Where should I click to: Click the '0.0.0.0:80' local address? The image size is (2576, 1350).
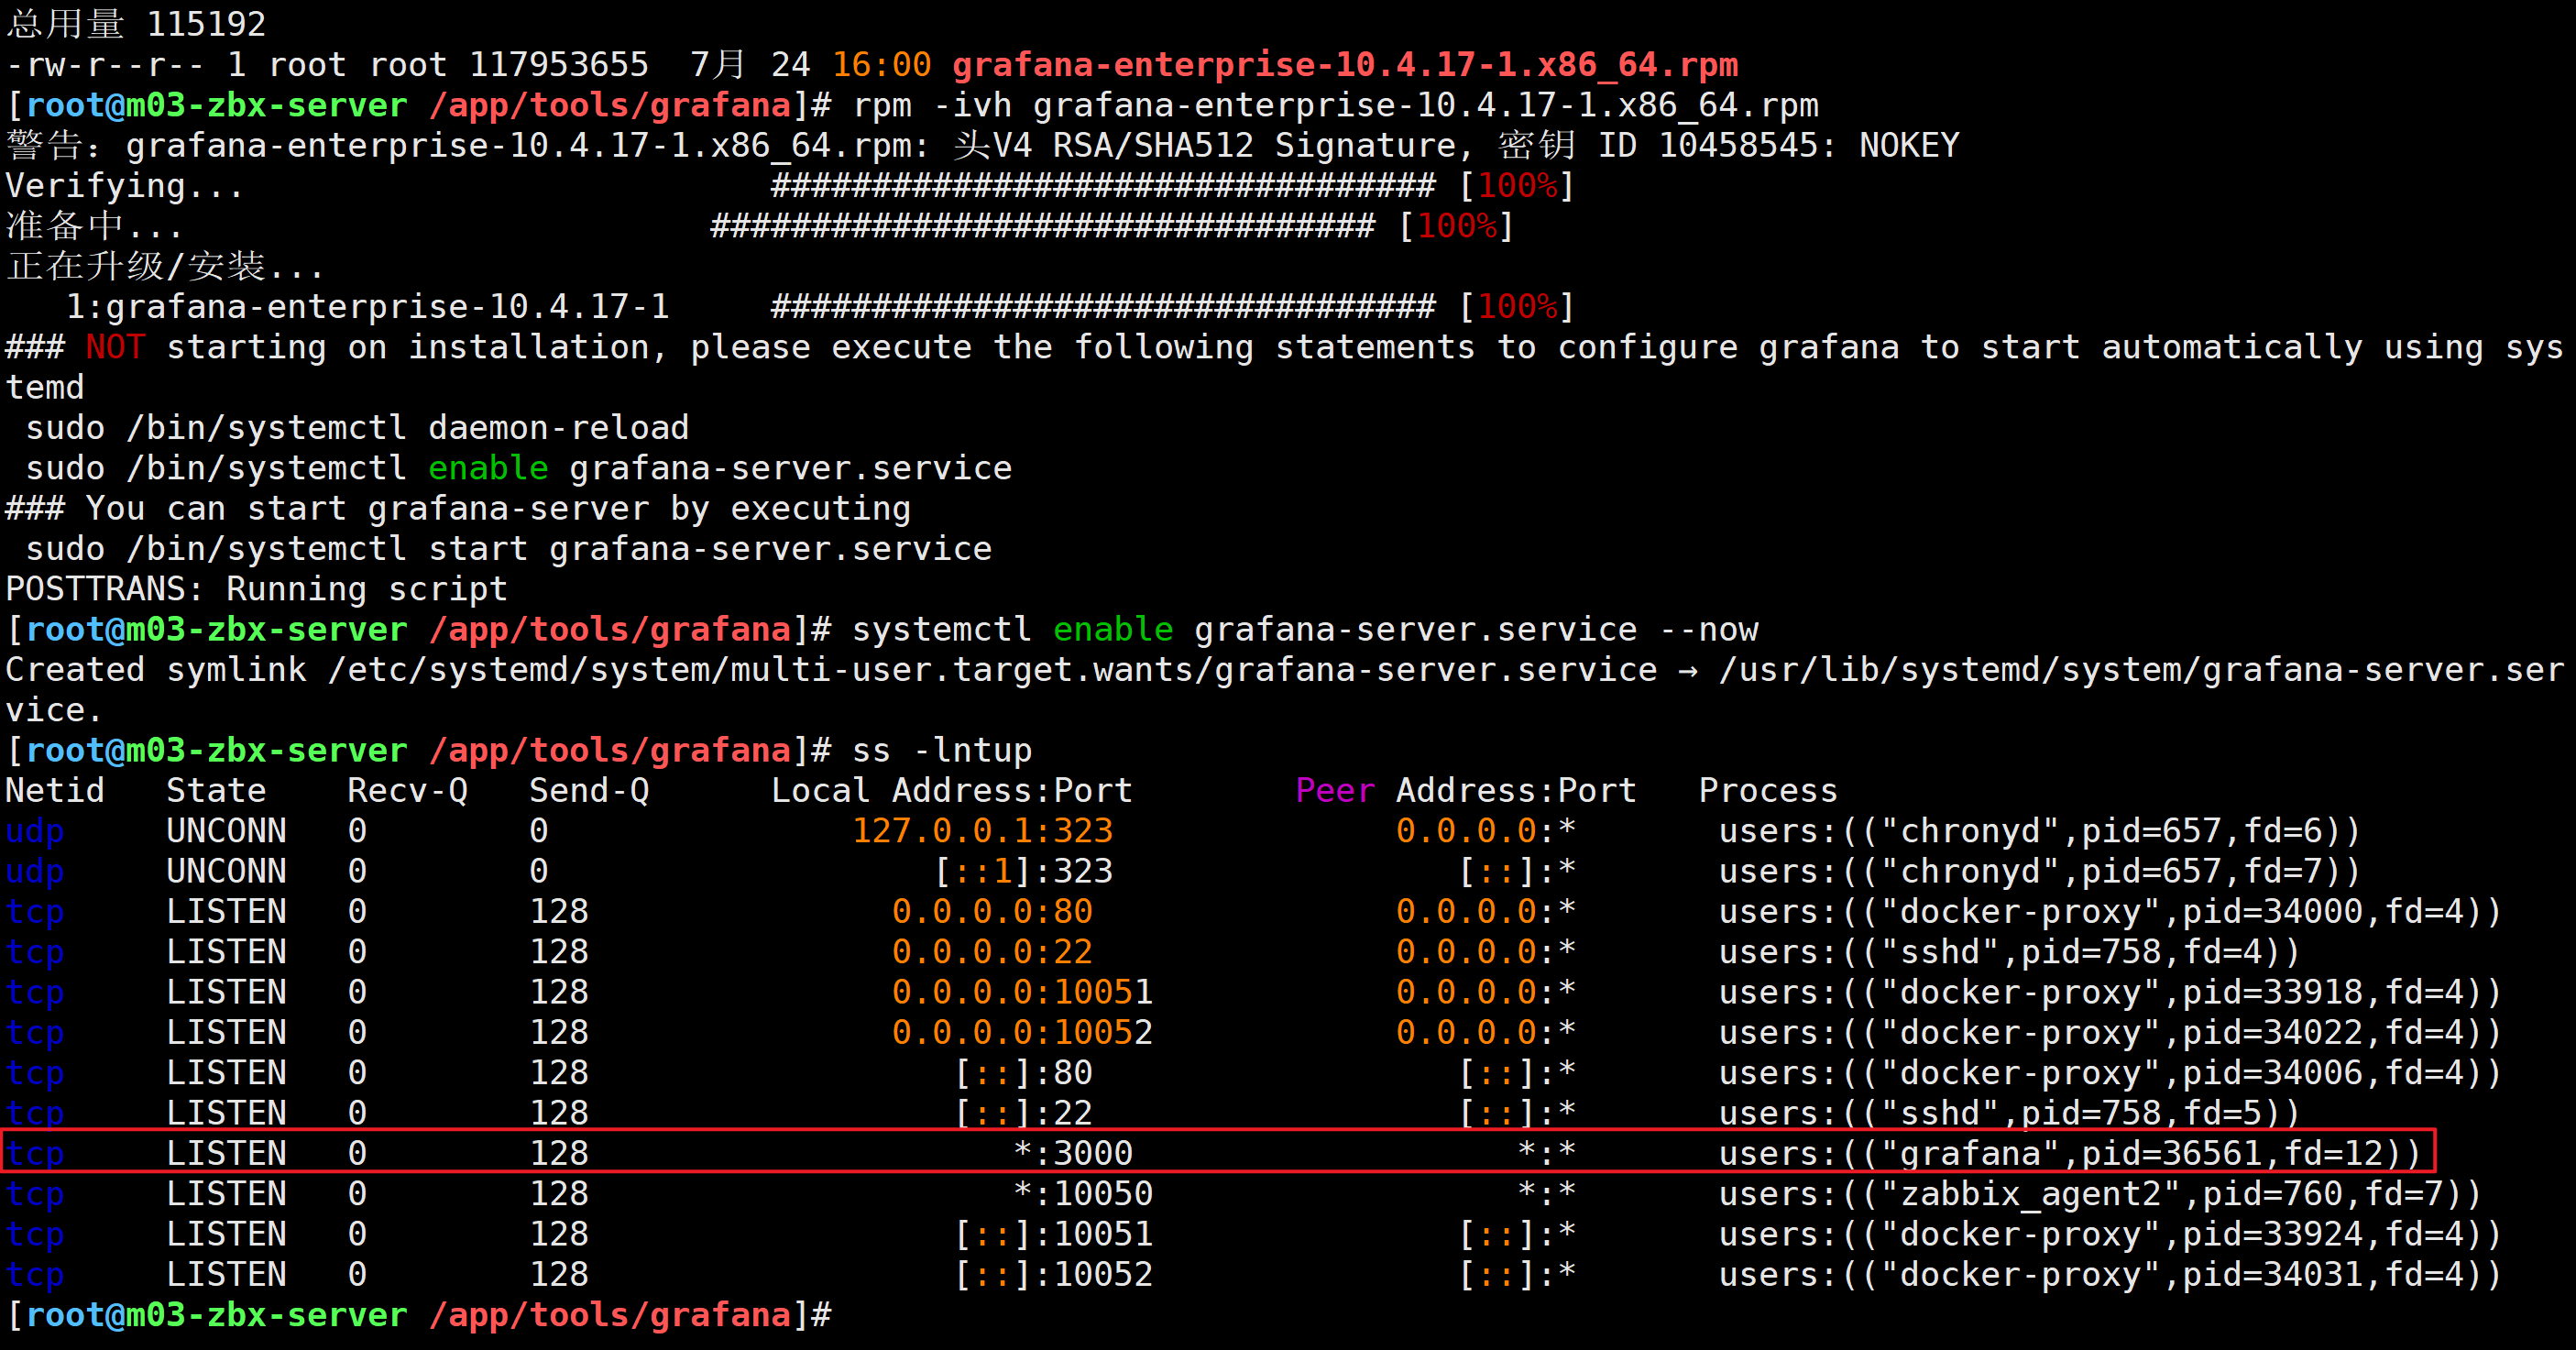(x=992, y=912)
